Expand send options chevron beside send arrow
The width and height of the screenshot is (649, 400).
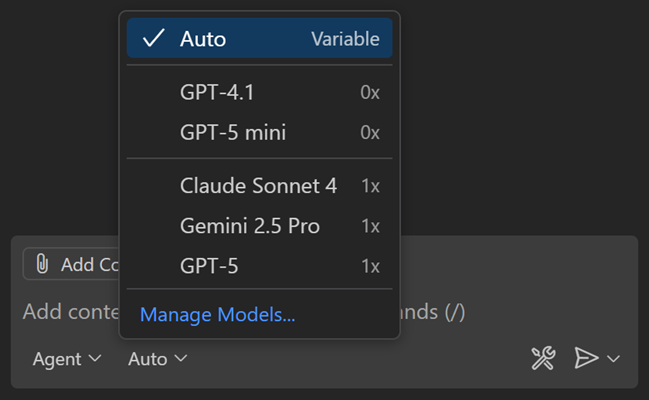(x=614, y=359)
